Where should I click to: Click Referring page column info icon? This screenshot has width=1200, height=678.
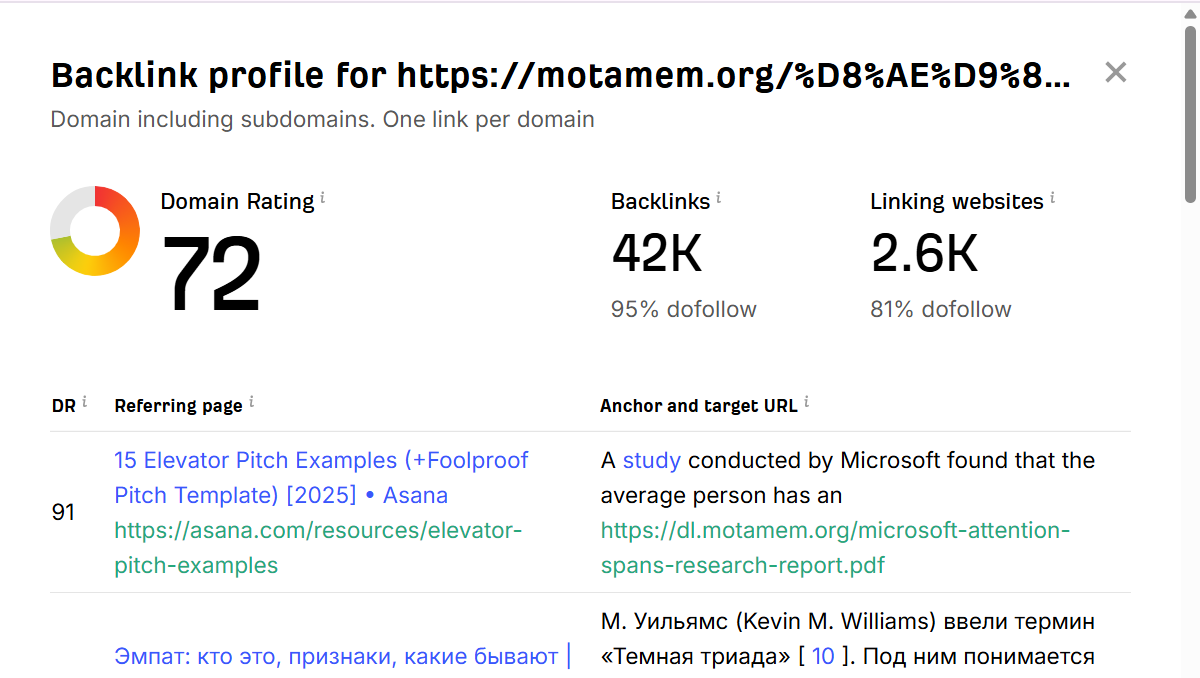(x=251, y=402)
